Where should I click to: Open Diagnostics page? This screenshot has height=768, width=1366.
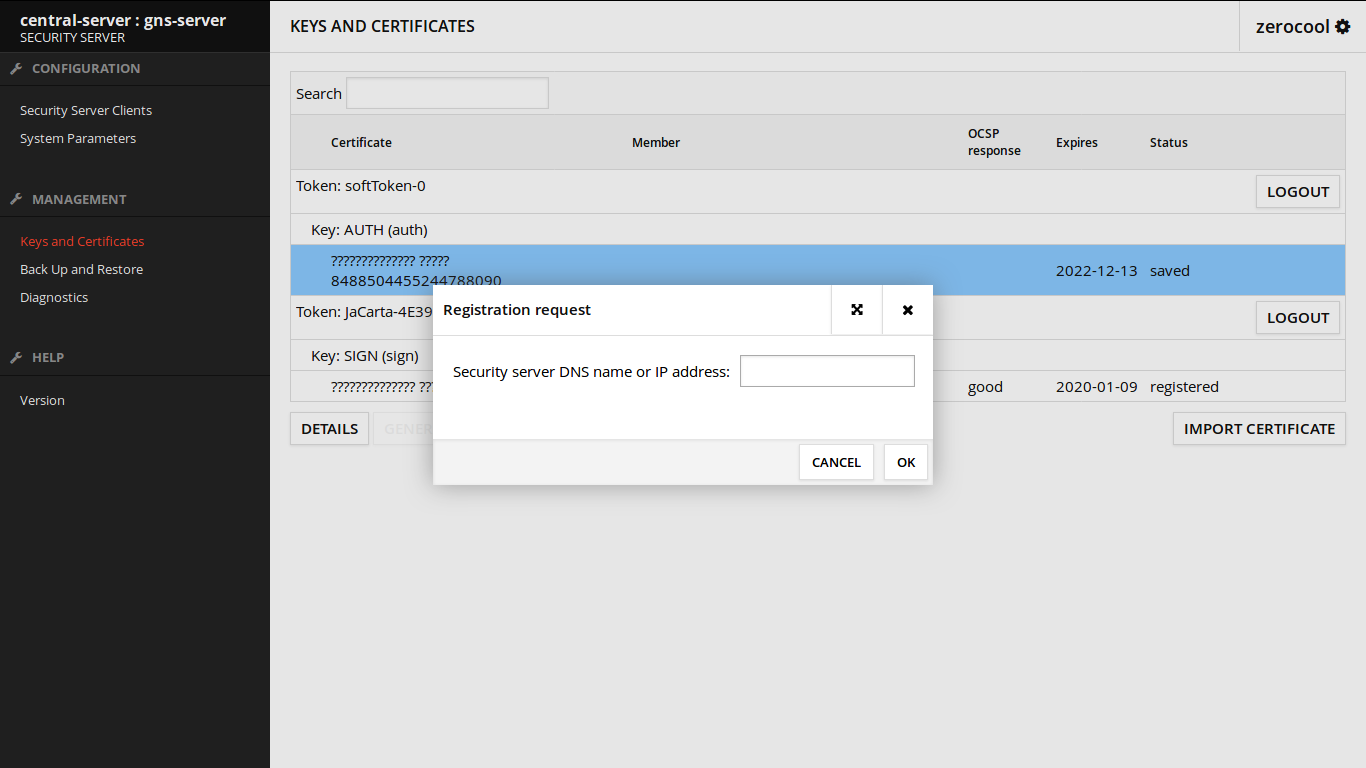pyautogui.click(x=54, y=298)
